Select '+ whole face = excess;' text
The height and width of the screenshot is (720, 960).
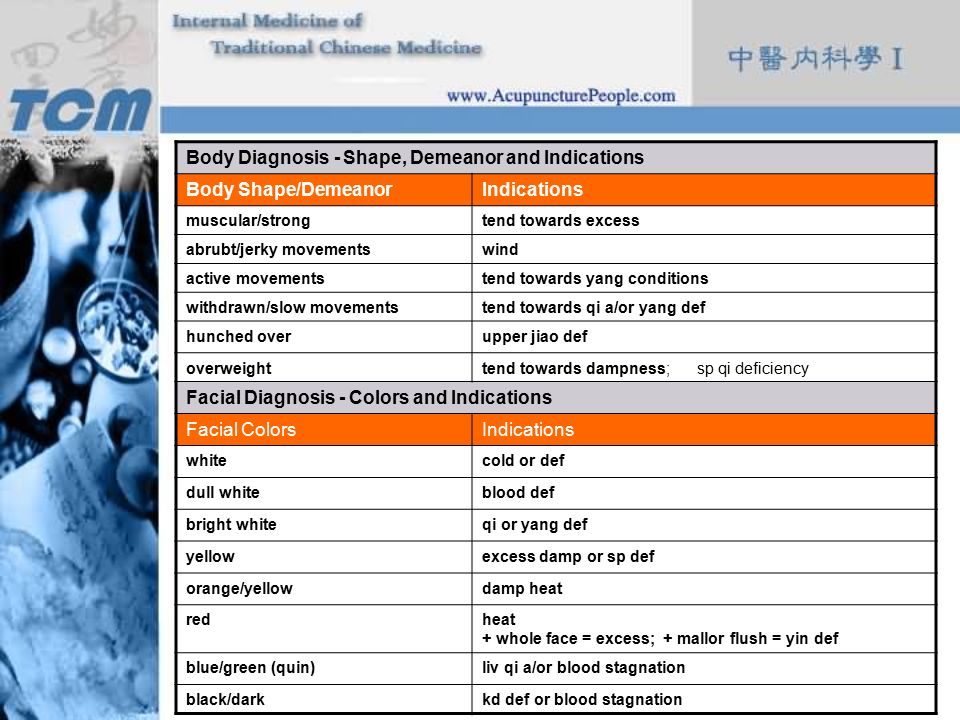(568, 639)
